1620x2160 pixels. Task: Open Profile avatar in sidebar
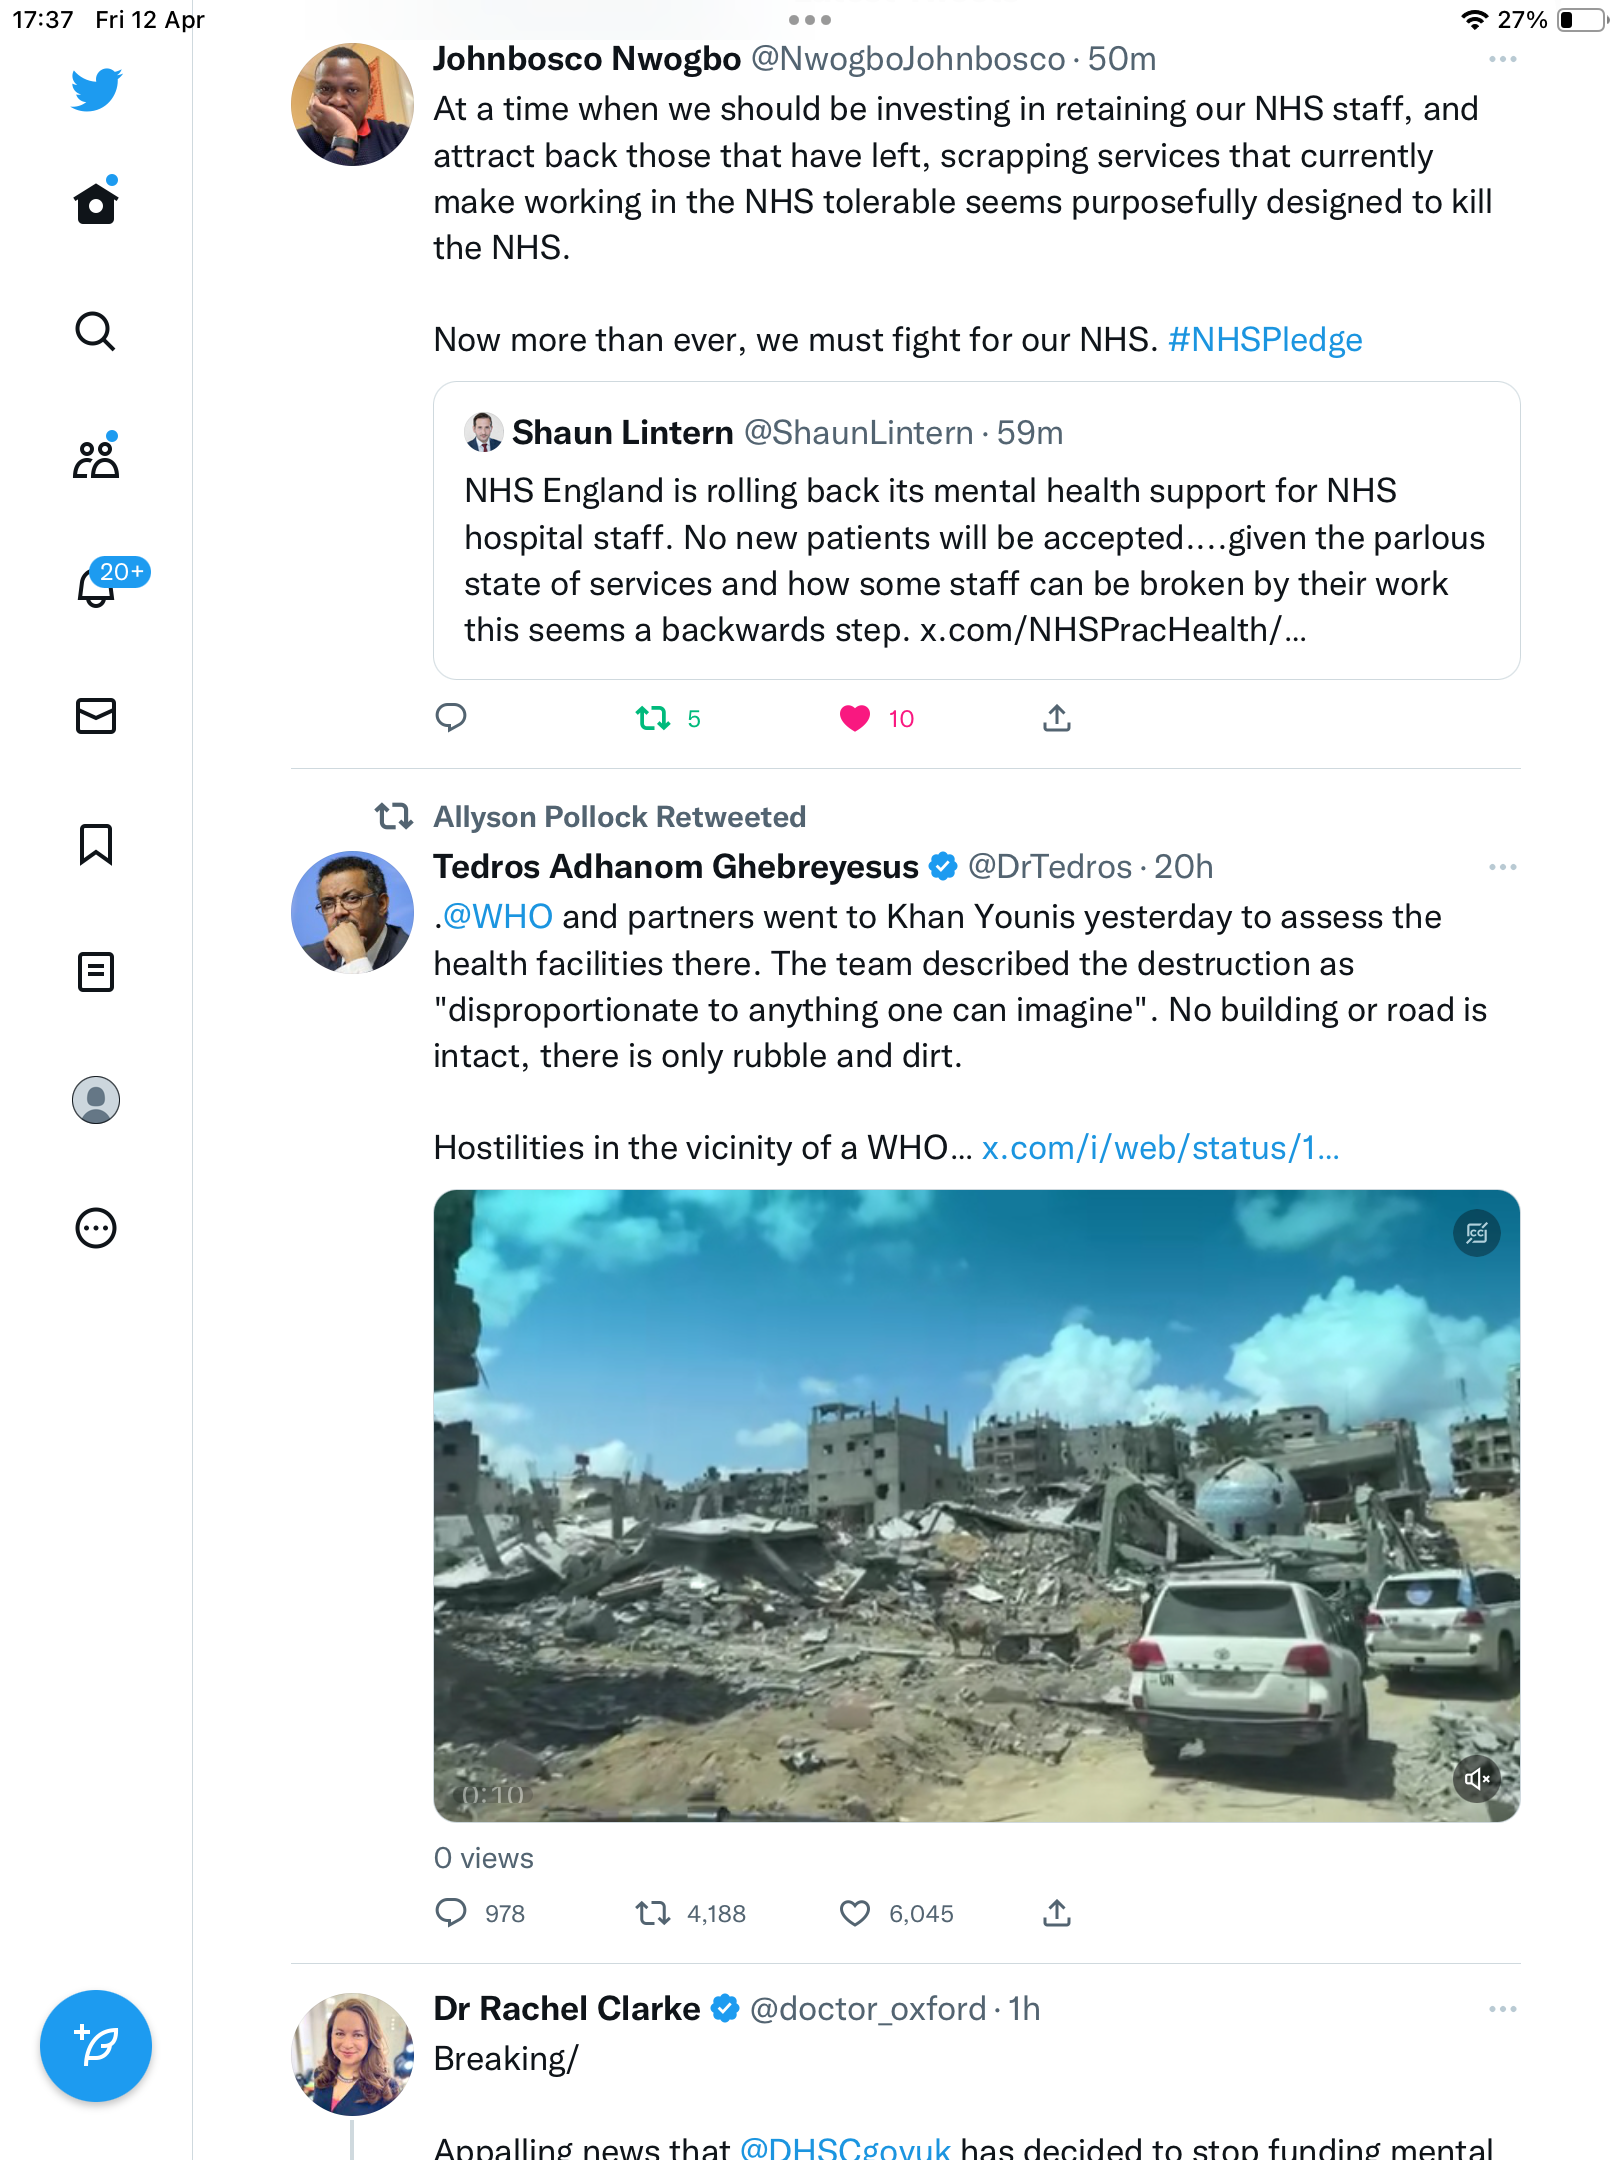pyautogui.click(x=96, y=1100)
